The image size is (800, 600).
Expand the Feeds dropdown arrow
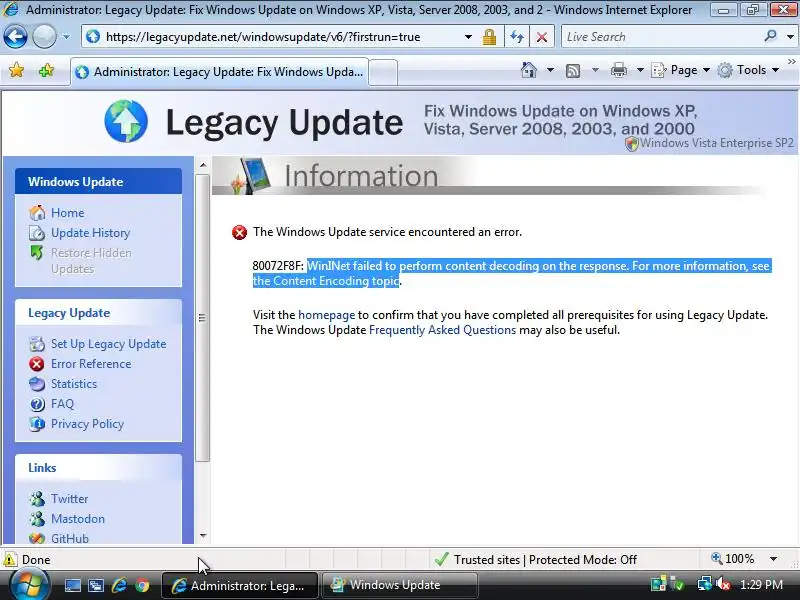[595, 70]
